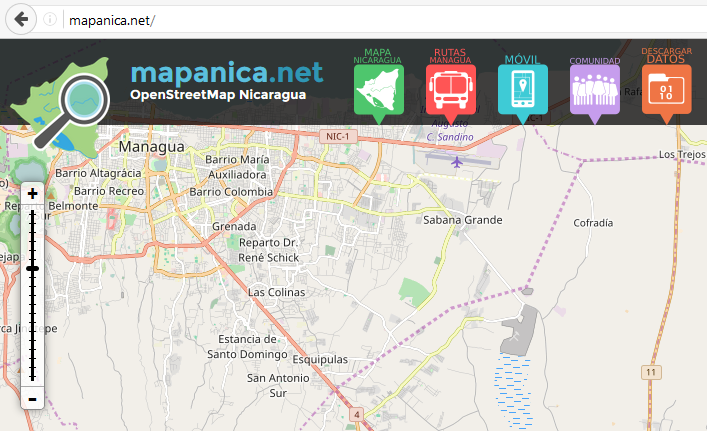This screenshot has height=431, width=707.
Task: Open the Comunidad purple people icon
Action: pos(595,89)
